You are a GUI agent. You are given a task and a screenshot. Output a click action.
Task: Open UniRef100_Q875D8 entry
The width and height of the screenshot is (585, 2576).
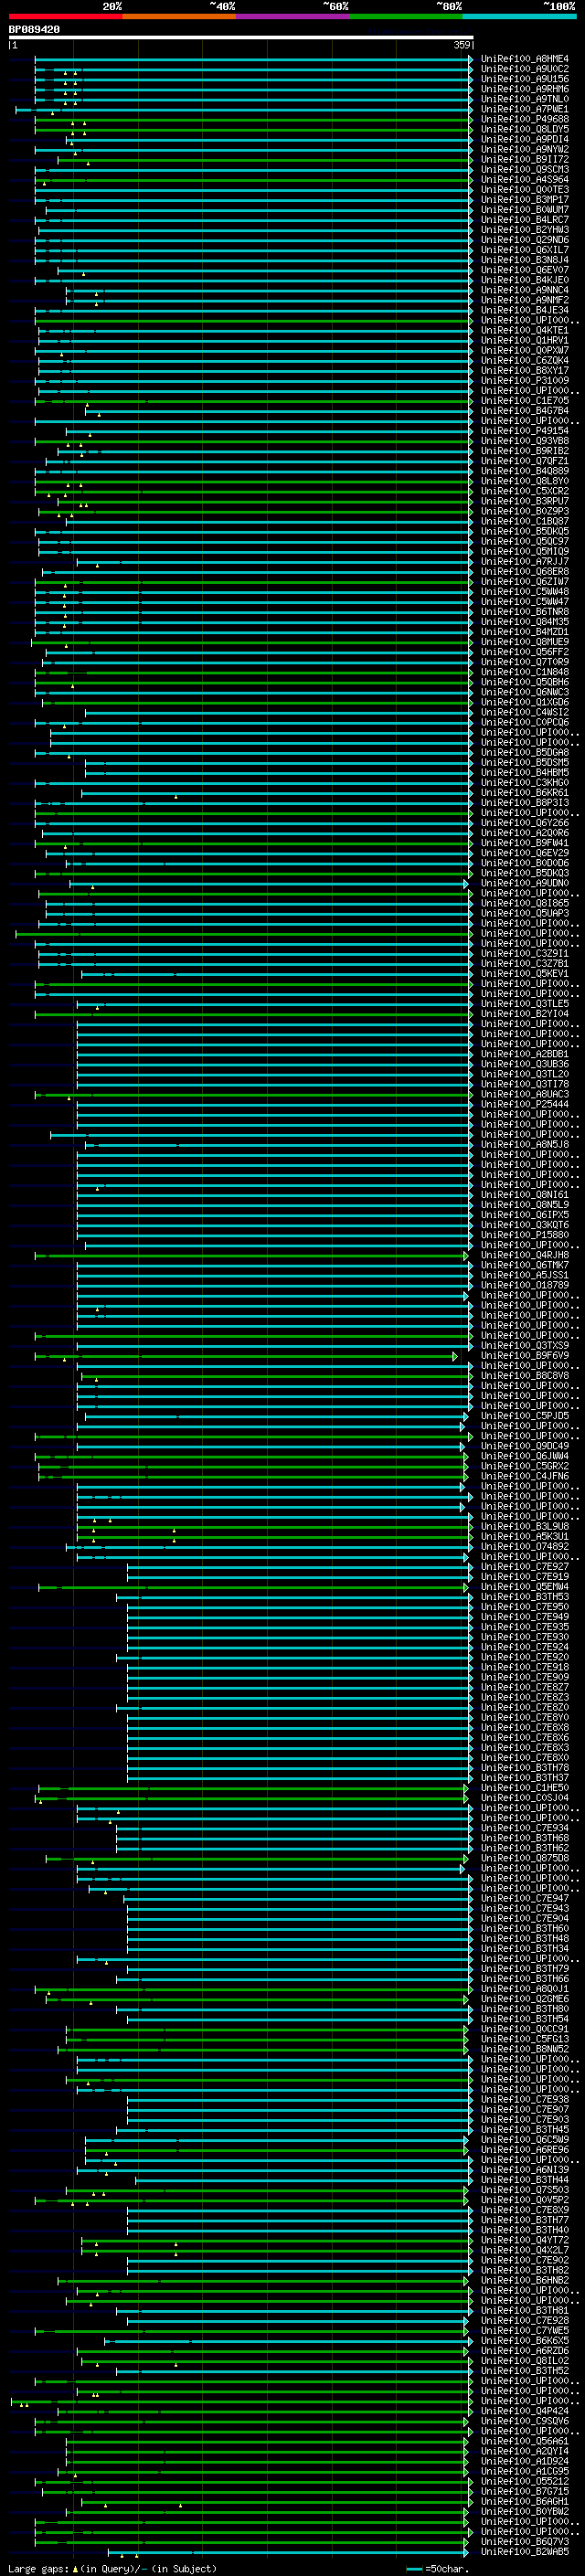(525, 1858)
